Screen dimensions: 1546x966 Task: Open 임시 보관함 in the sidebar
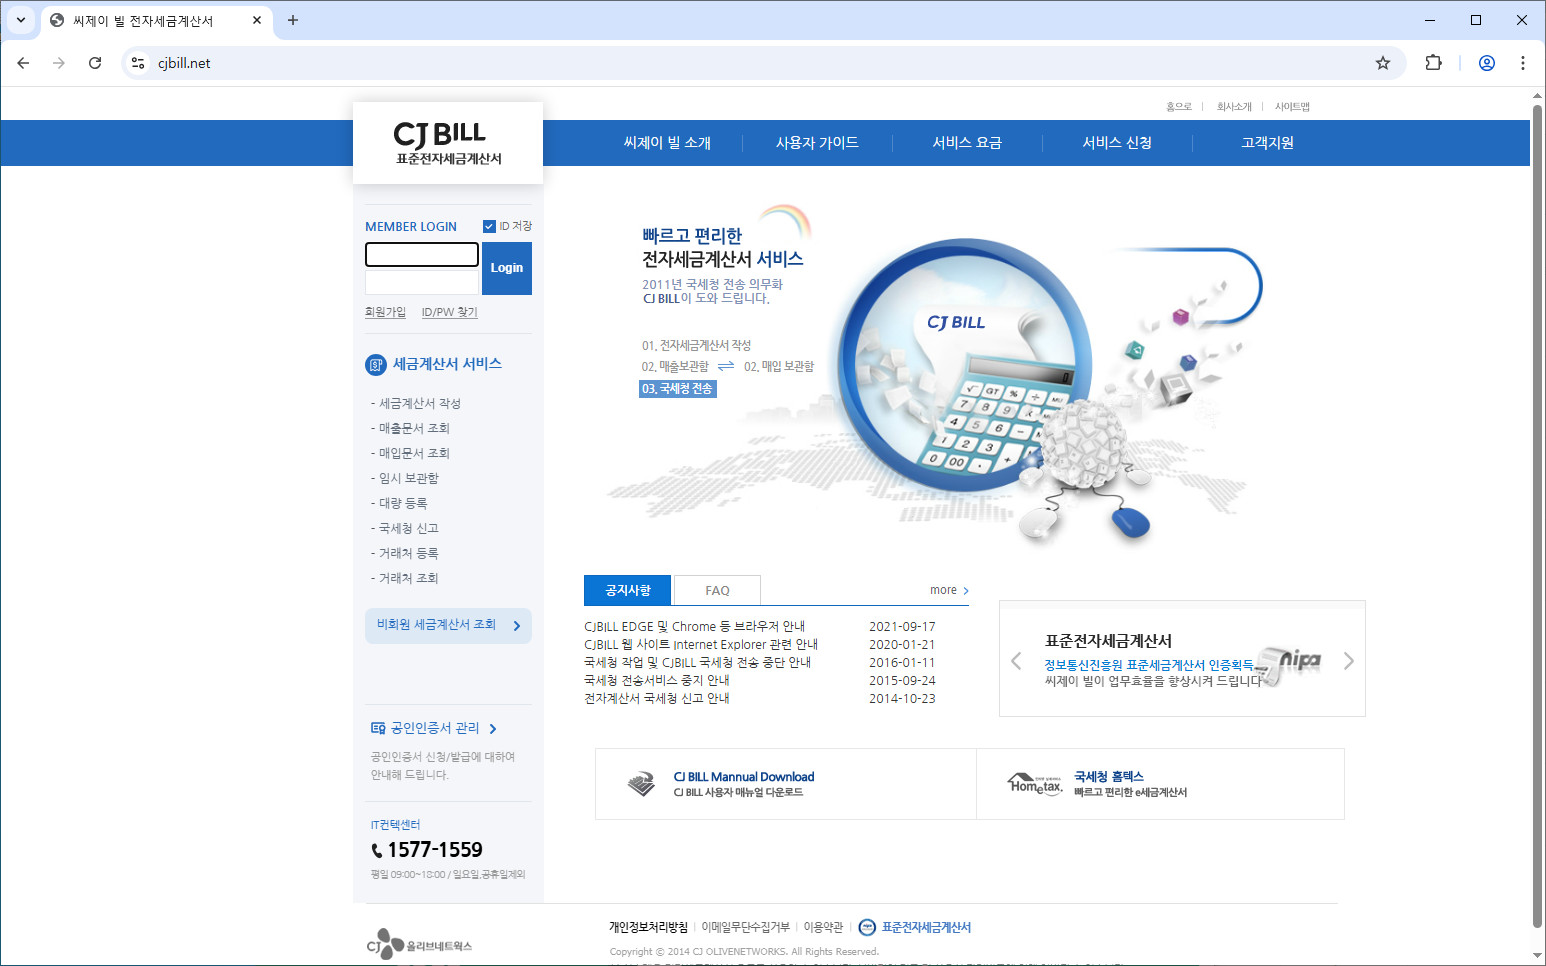click(x=408, y=478)
